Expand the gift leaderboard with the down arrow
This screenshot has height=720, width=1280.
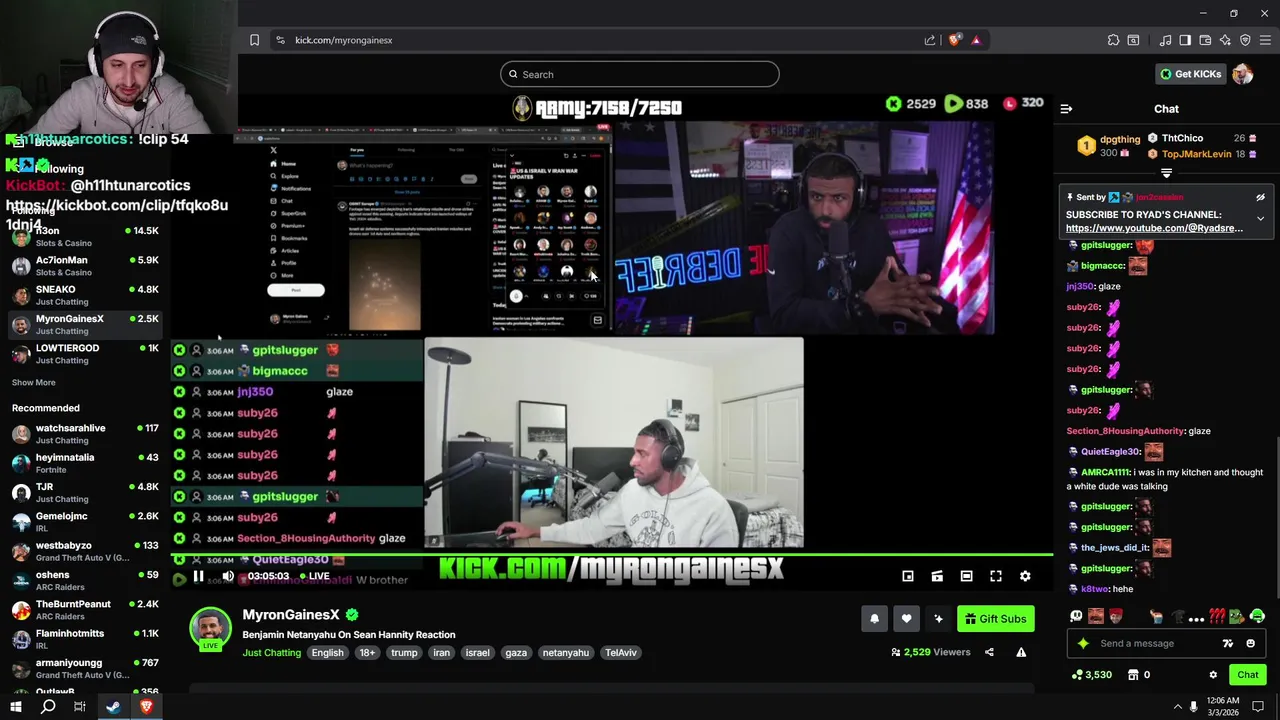point(1166,173)
